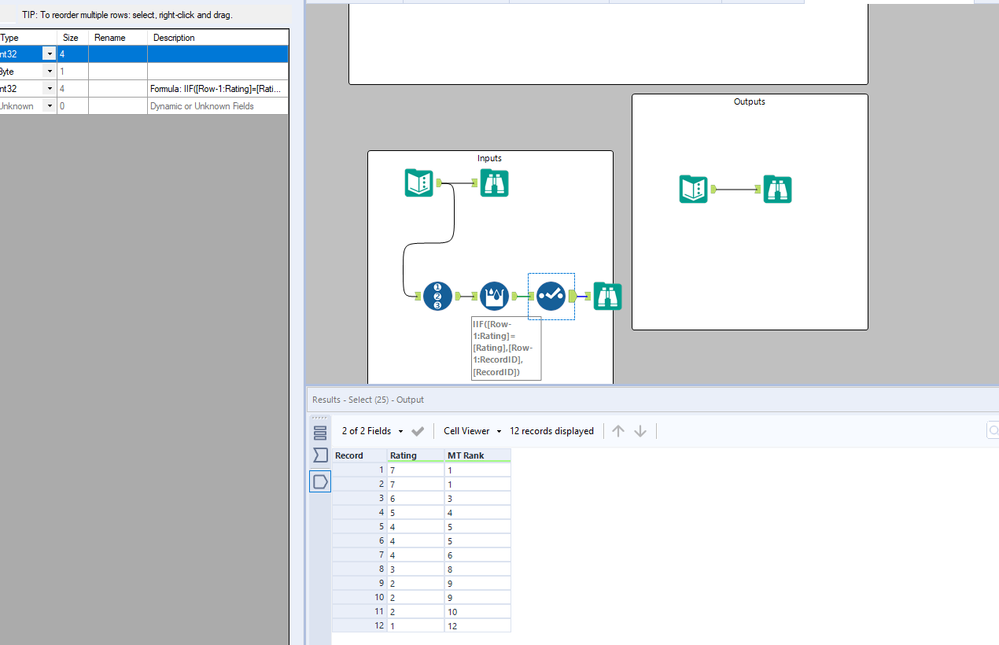999x645 pixels.
Task: Select the Browse tool after the Select tool
Action: click(x=607, y=296)
